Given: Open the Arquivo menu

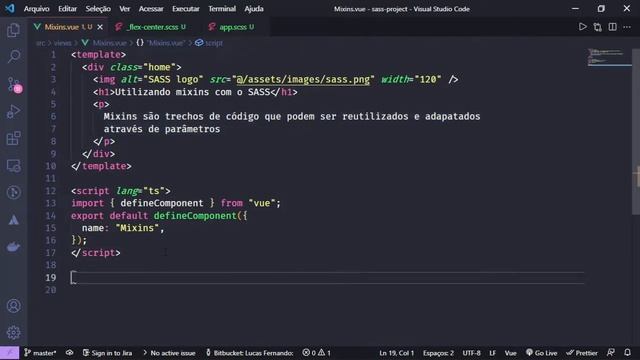Looking at the screenshot, I should pyautogui.click(x=36, y=9).
